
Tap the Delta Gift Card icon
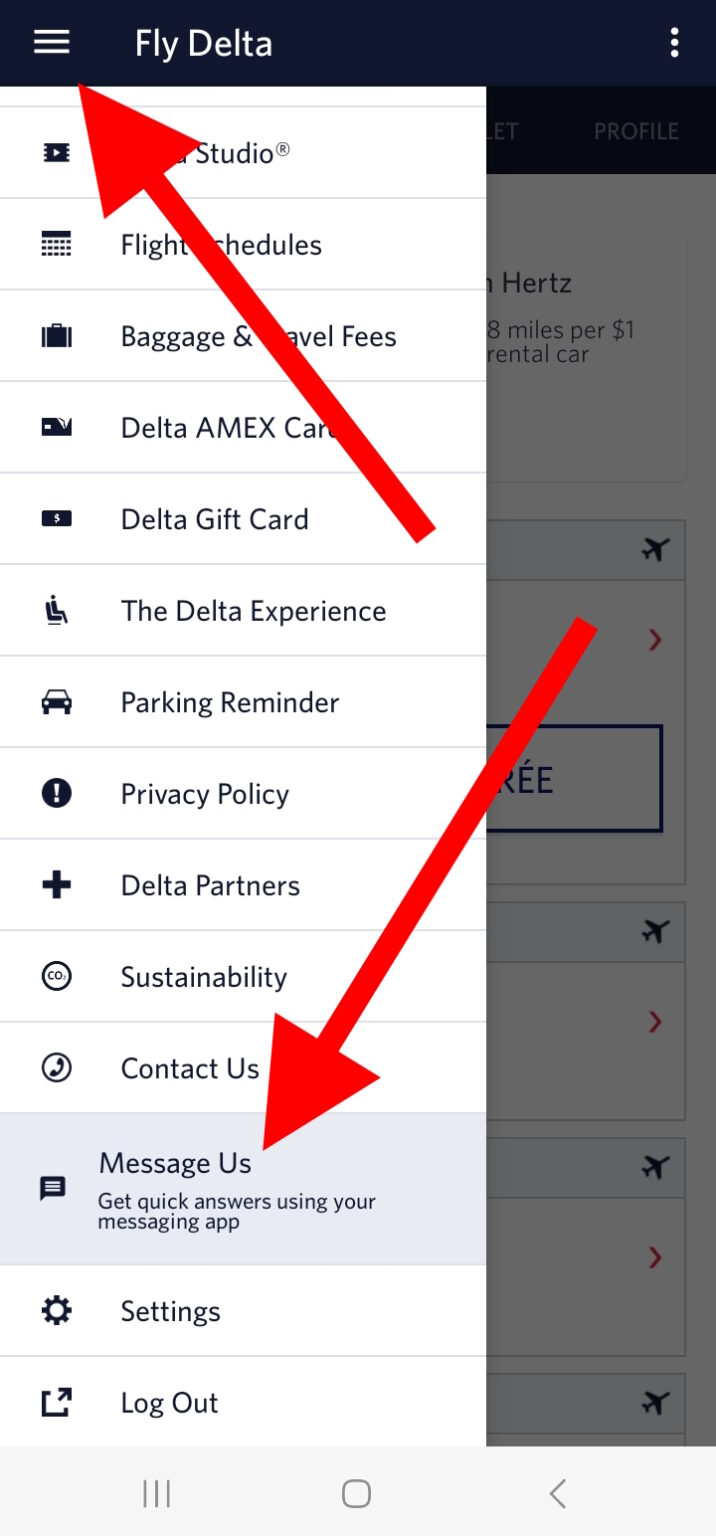(x=55, y=518)
